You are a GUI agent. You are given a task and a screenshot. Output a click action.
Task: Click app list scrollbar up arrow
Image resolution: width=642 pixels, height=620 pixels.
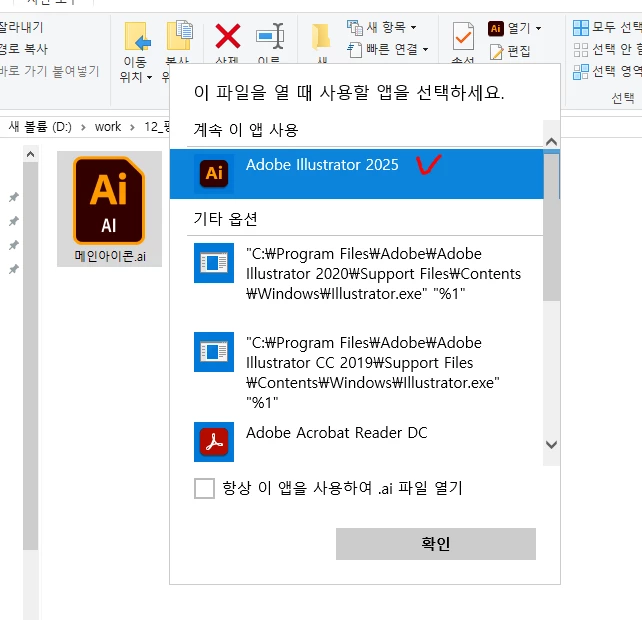pos(552,142)
